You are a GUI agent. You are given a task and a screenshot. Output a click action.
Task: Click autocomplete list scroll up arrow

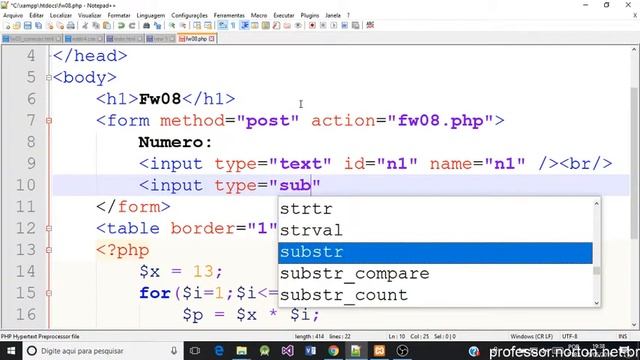(x=596, y=203)
